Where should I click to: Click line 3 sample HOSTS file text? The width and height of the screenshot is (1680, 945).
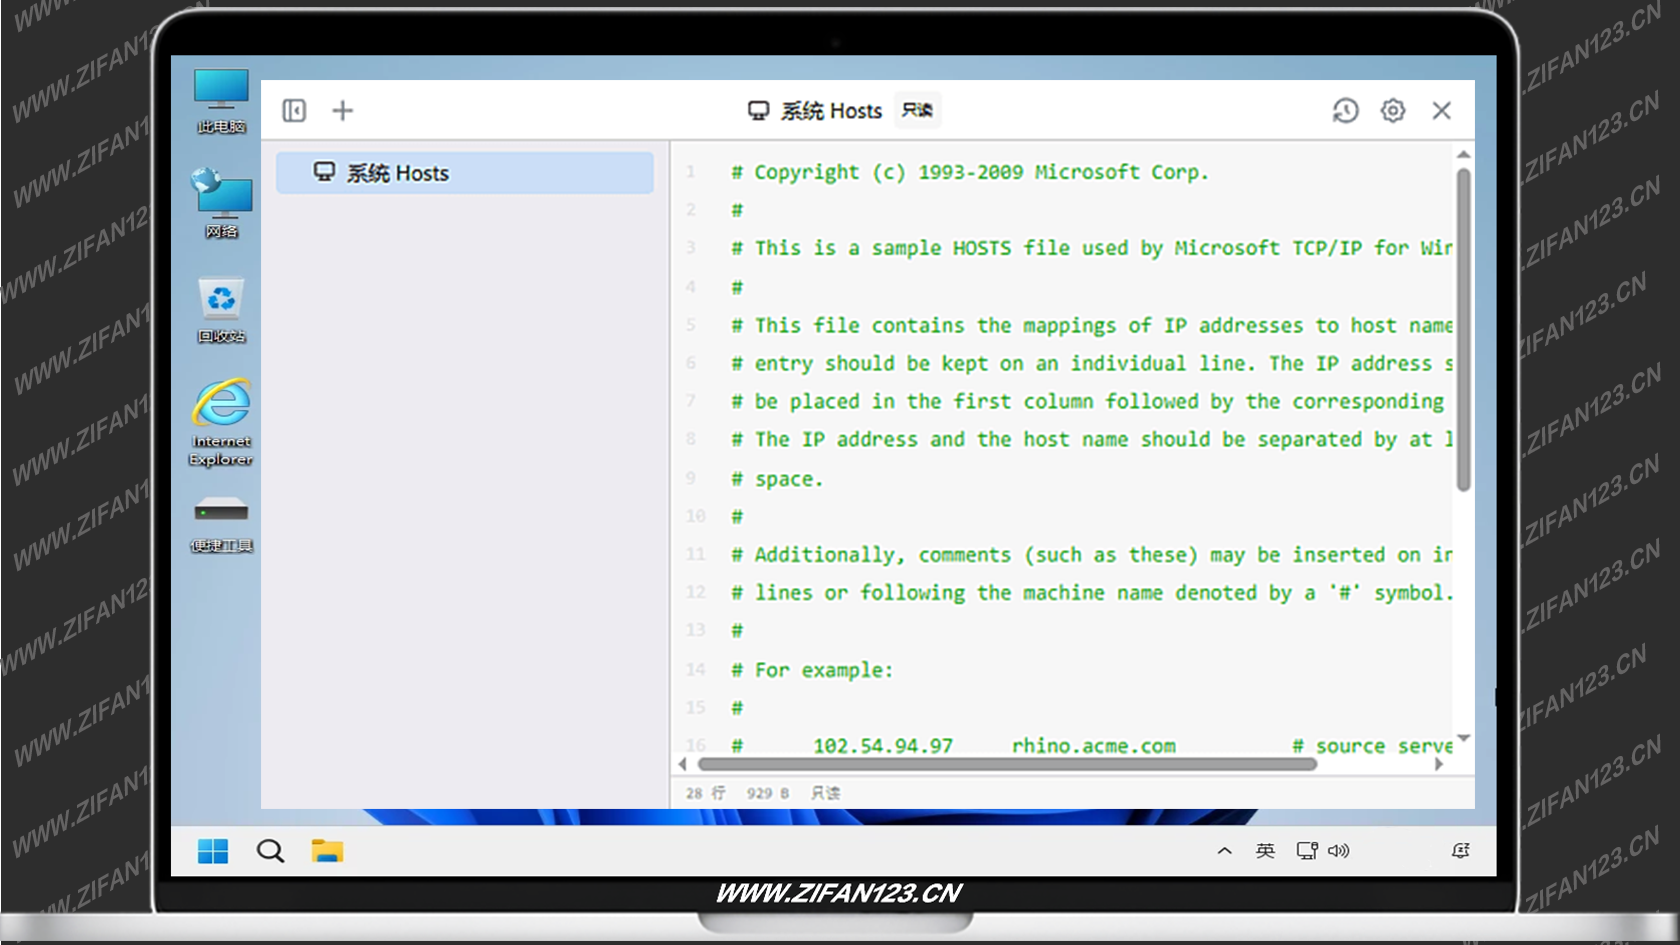tap(1091, 248)
